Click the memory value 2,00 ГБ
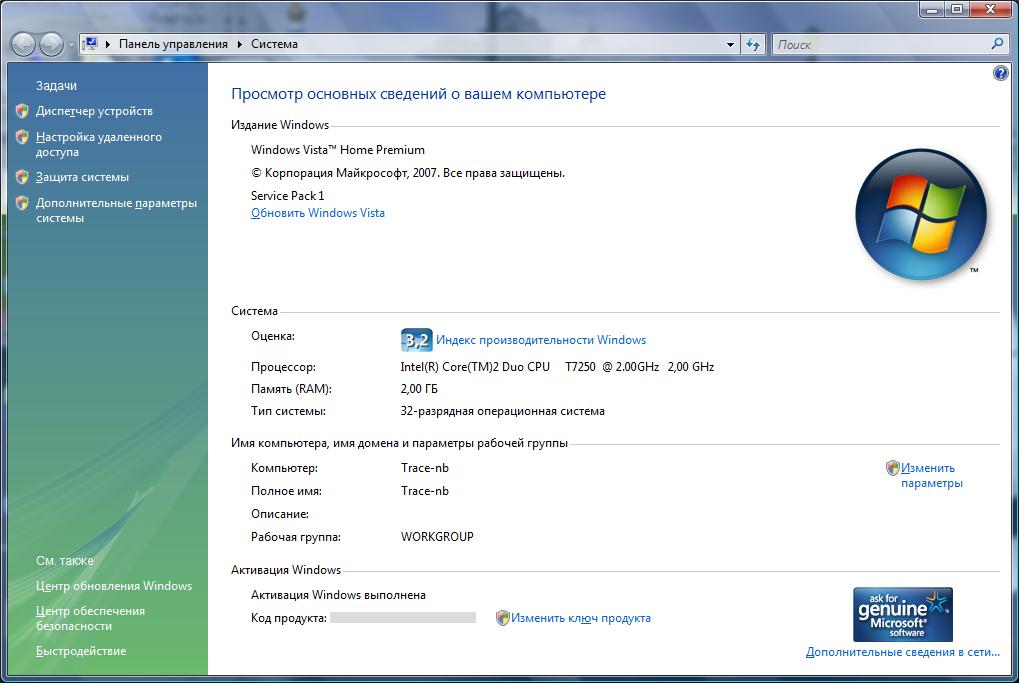The width and height of the screenshot is (1019, 683). tap(419, 389)
